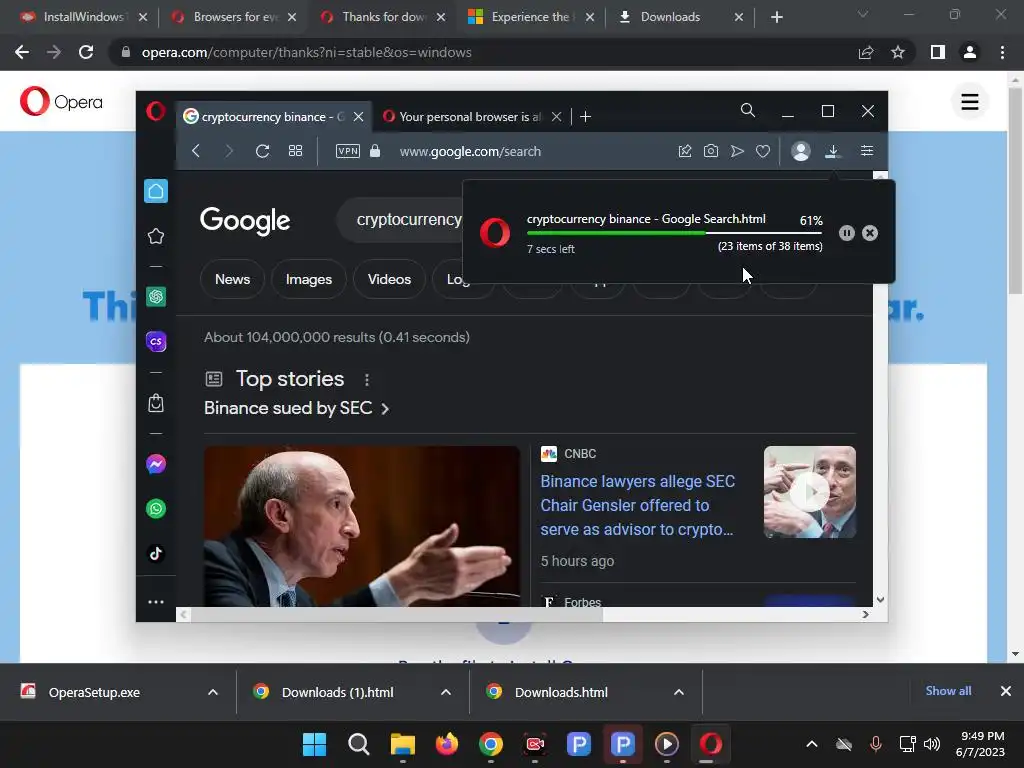Switch to Downloads Chrome tab
The width and height of the screenshot is (1024, 768).
(x=680, y=17)
